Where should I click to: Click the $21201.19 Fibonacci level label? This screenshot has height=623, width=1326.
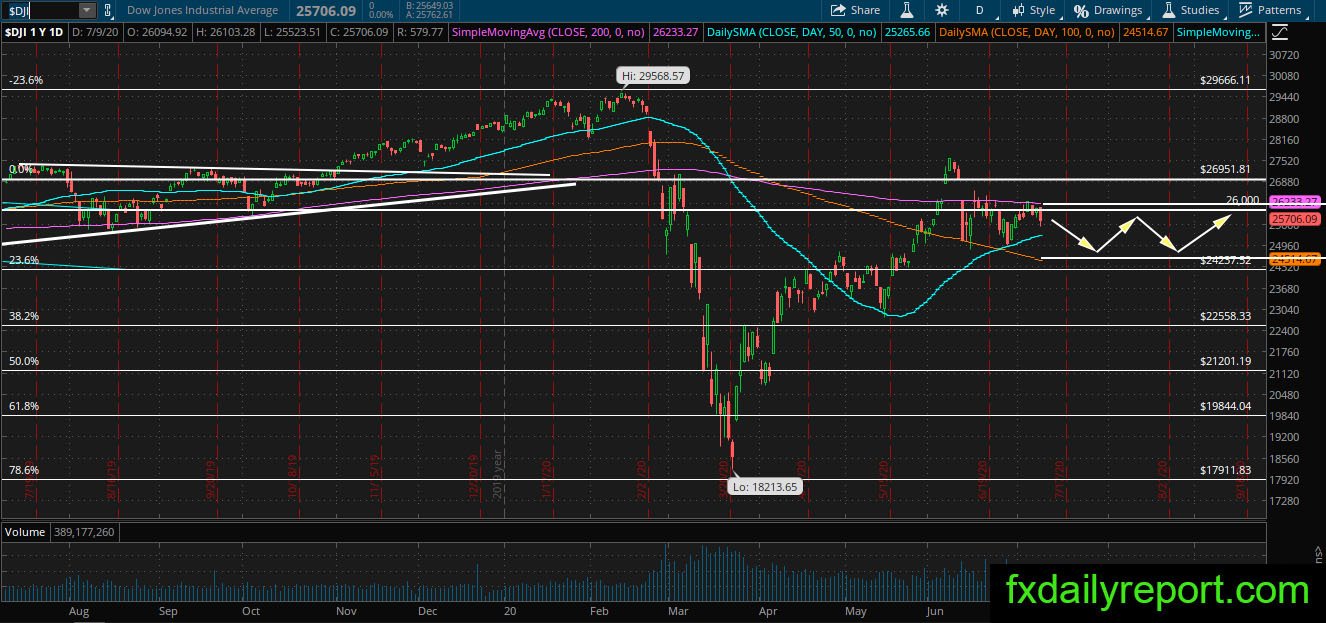1225,361
